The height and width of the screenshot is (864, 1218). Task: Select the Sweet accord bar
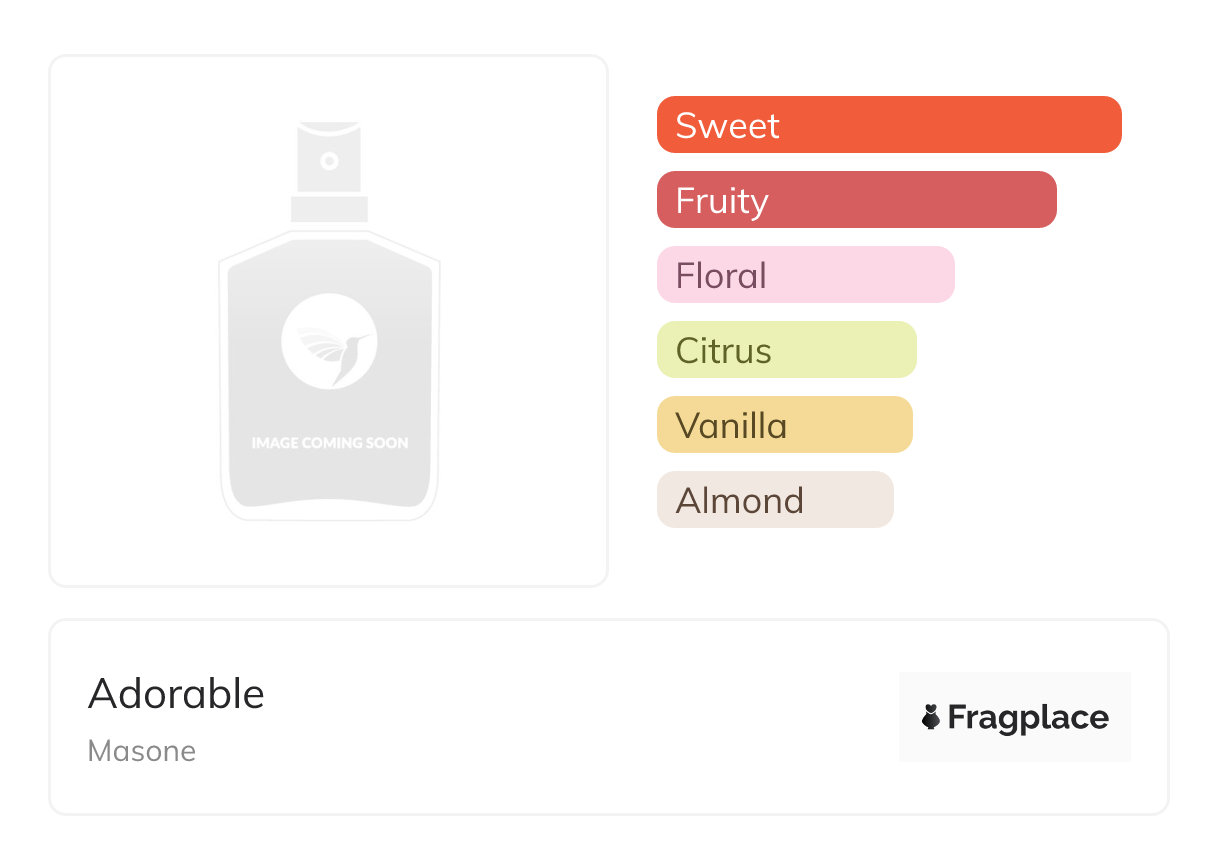coord(889,125)
